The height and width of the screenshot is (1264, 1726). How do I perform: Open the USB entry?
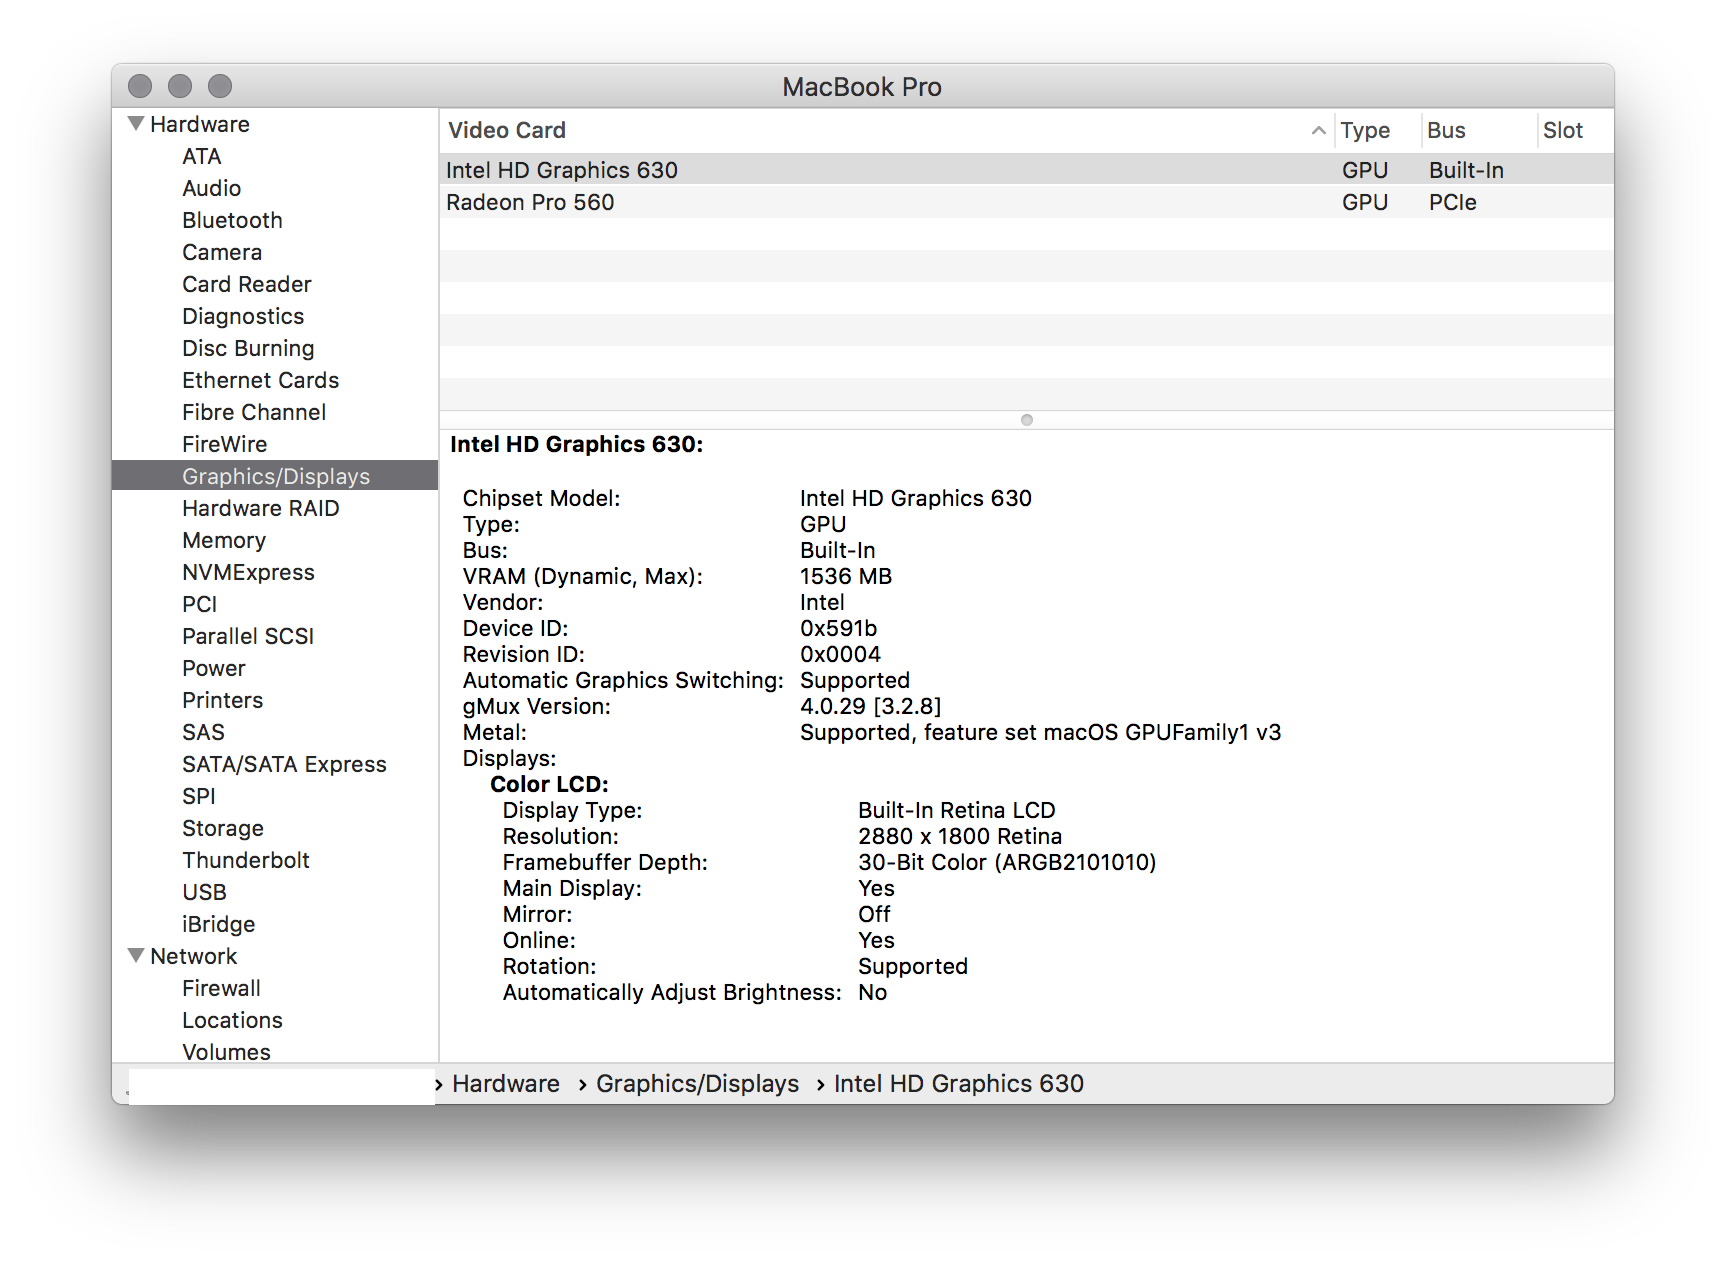204,892
